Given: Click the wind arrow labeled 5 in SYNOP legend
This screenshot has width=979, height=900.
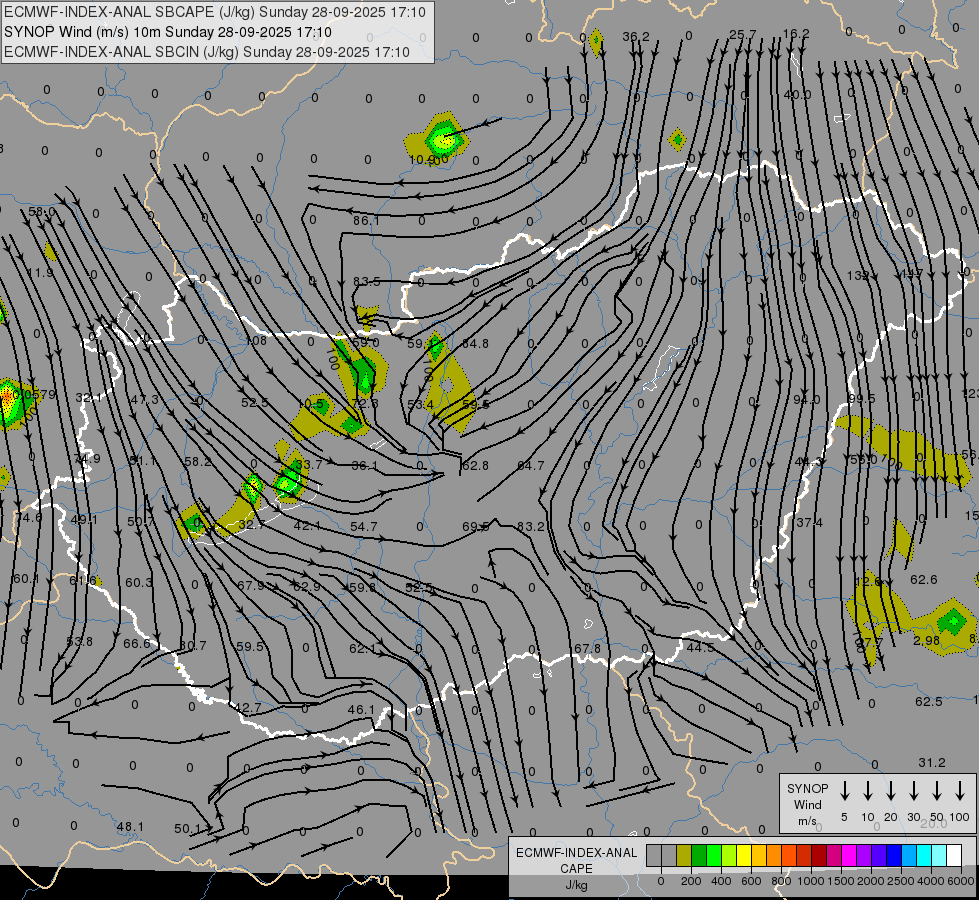Looking at the screenshot, I should coord(844,791).
